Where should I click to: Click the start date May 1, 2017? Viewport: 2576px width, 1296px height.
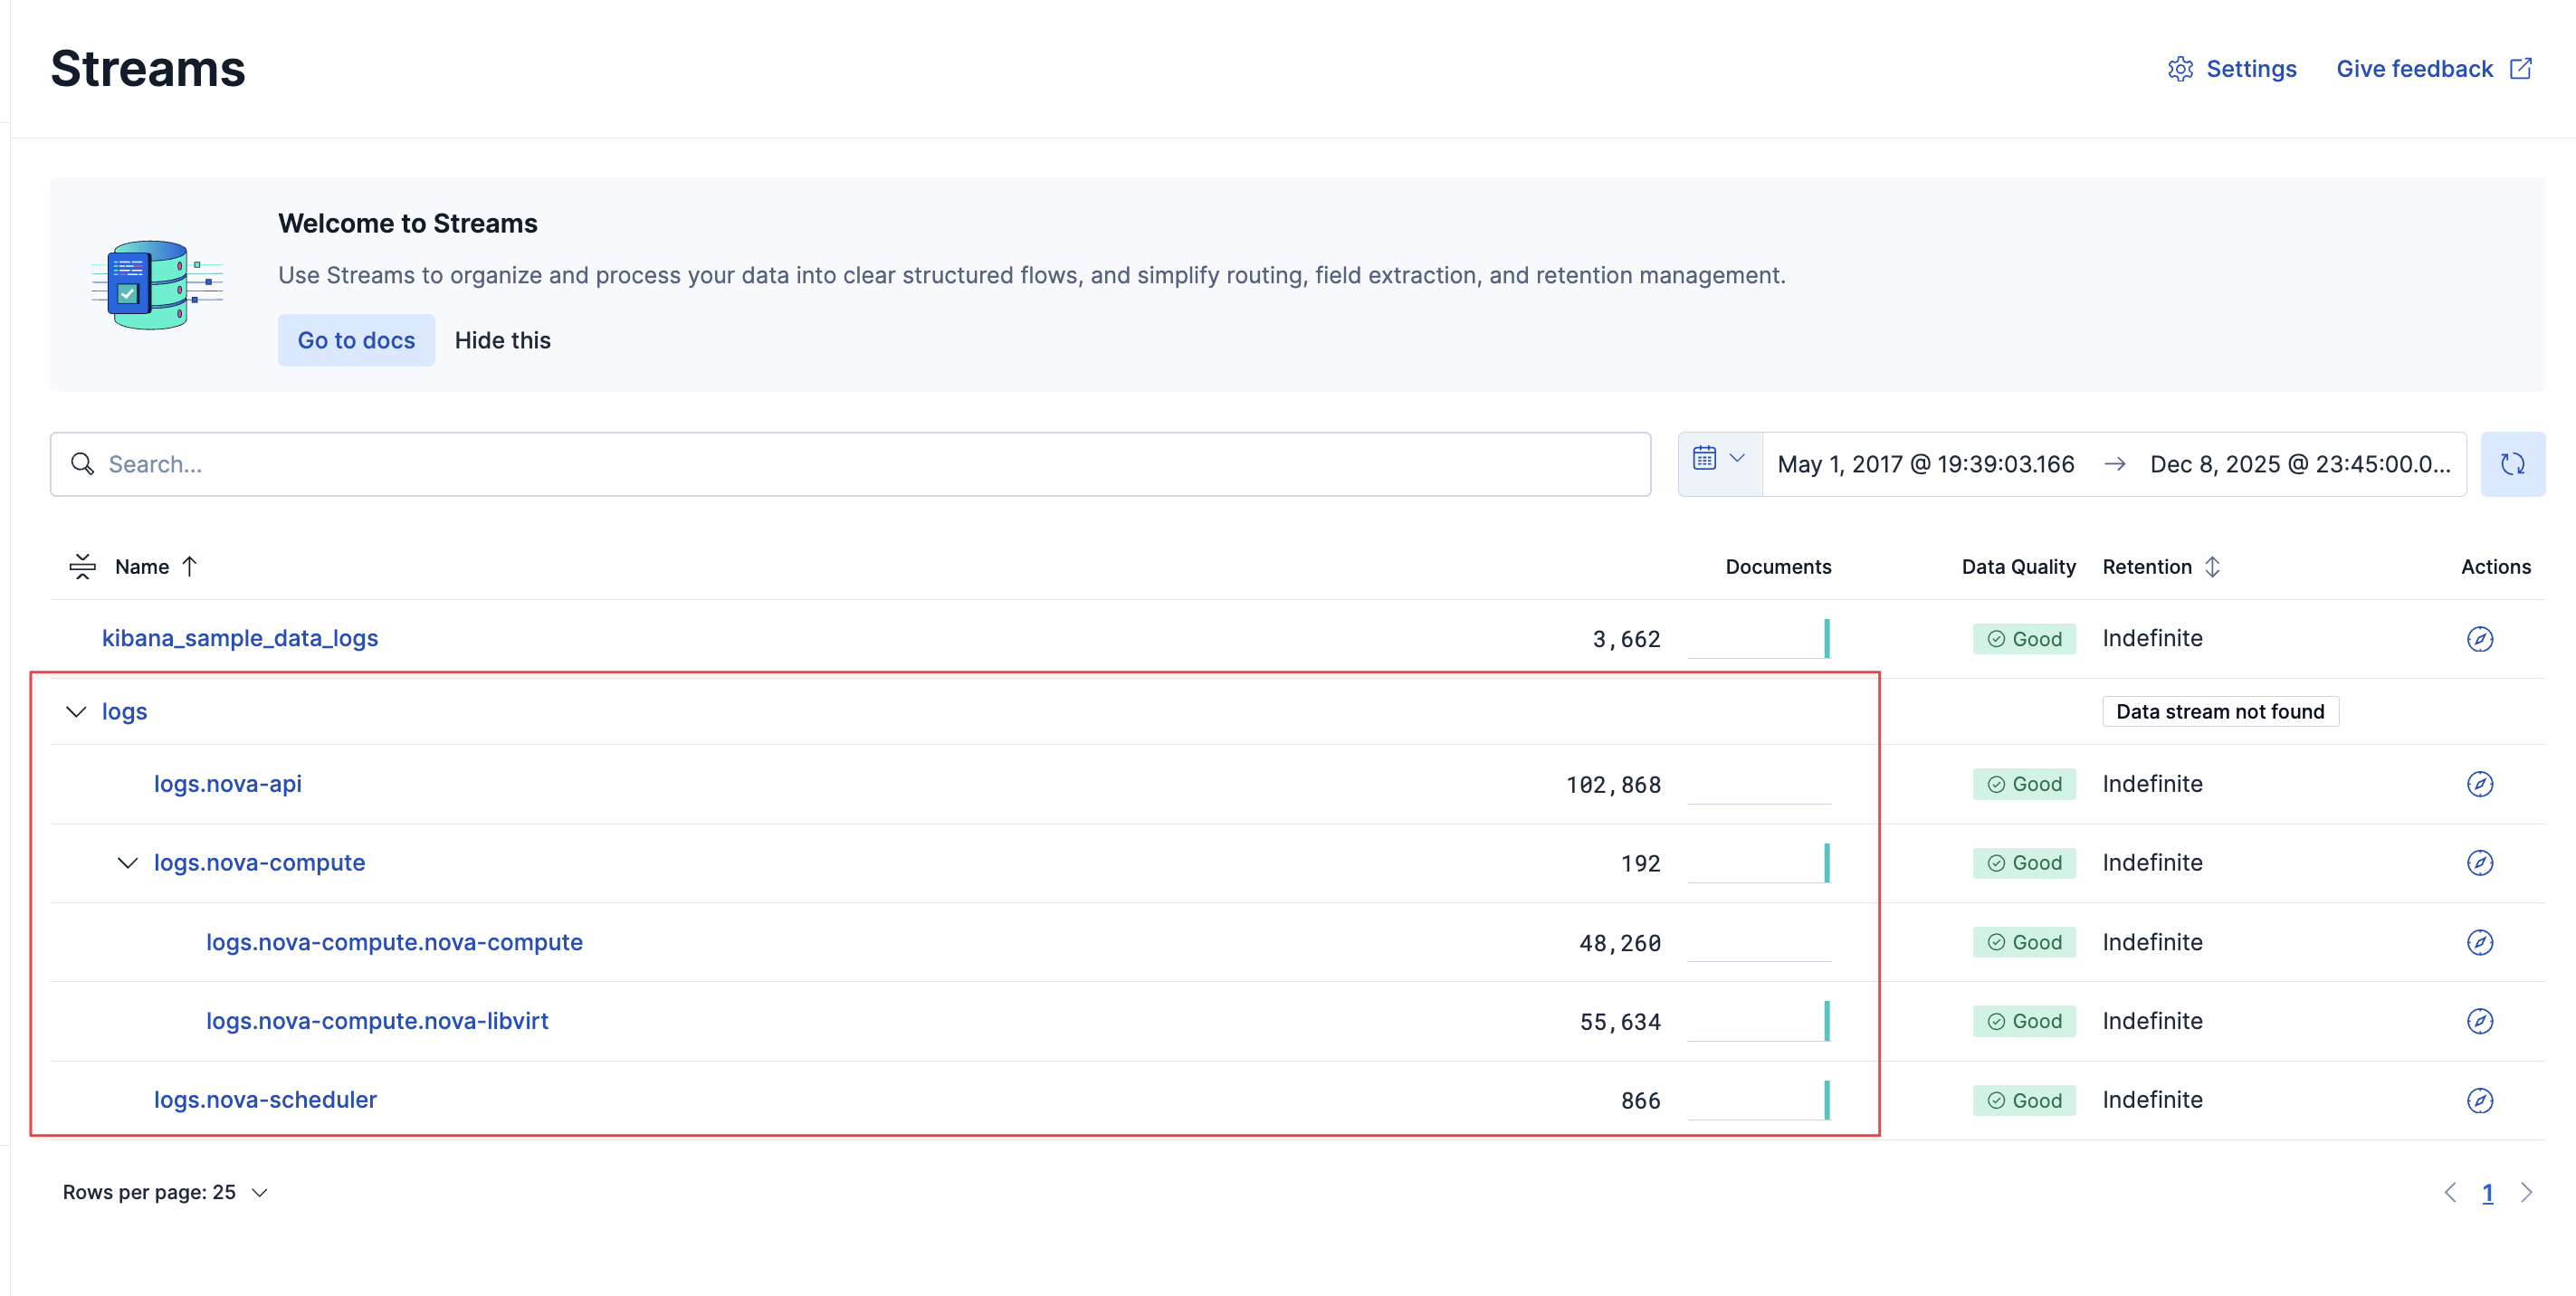coord(1925,464)
